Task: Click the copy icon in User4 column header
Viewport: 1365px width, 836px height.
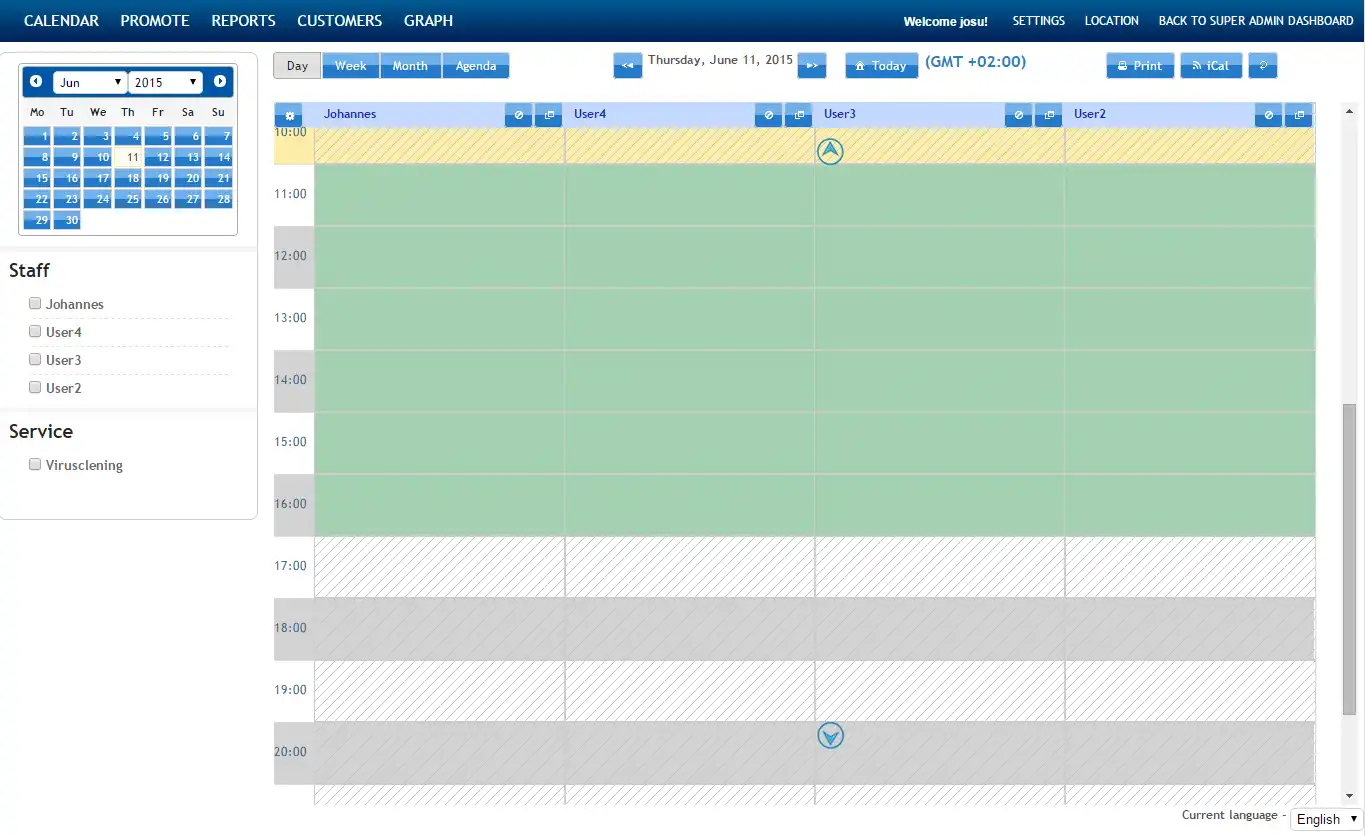Action: [x=798, y=116]
